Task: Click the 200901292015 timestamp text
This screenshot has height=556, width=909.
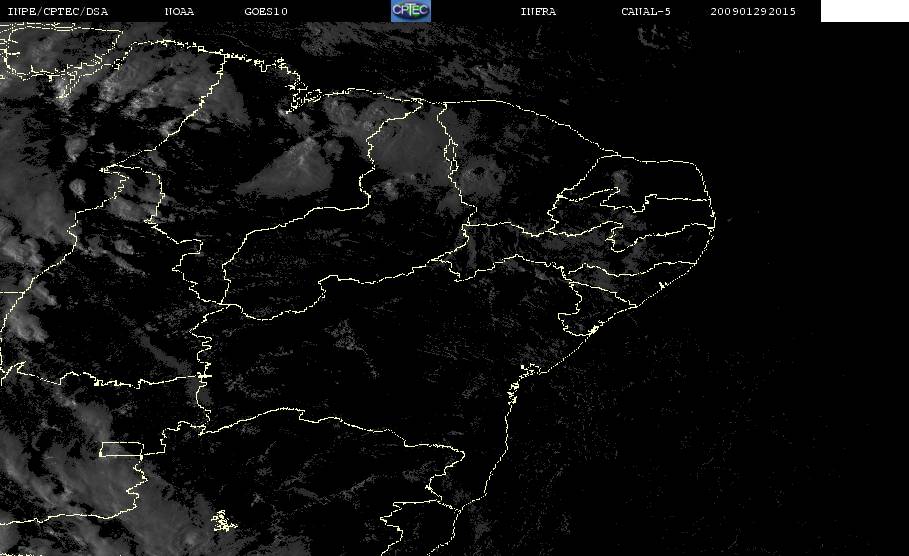Action: click(753, 11)
